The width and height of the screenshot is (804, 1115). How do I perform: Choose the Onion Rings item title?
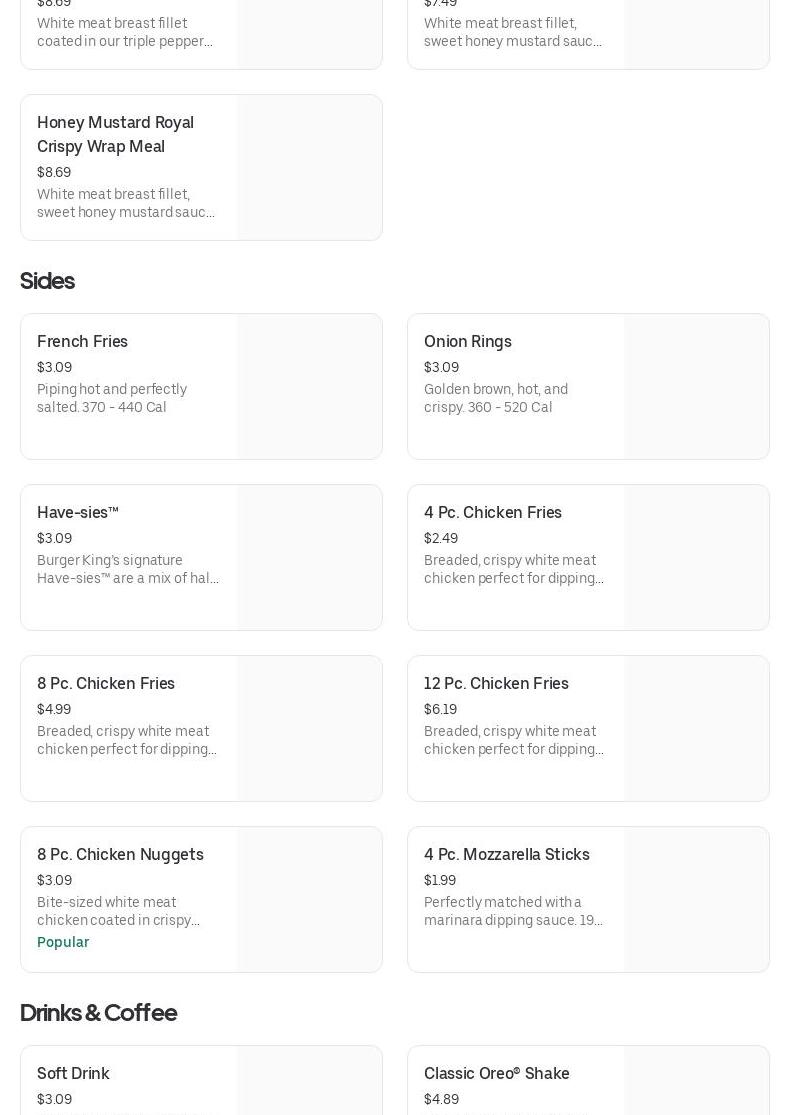(x=467, y=342)
